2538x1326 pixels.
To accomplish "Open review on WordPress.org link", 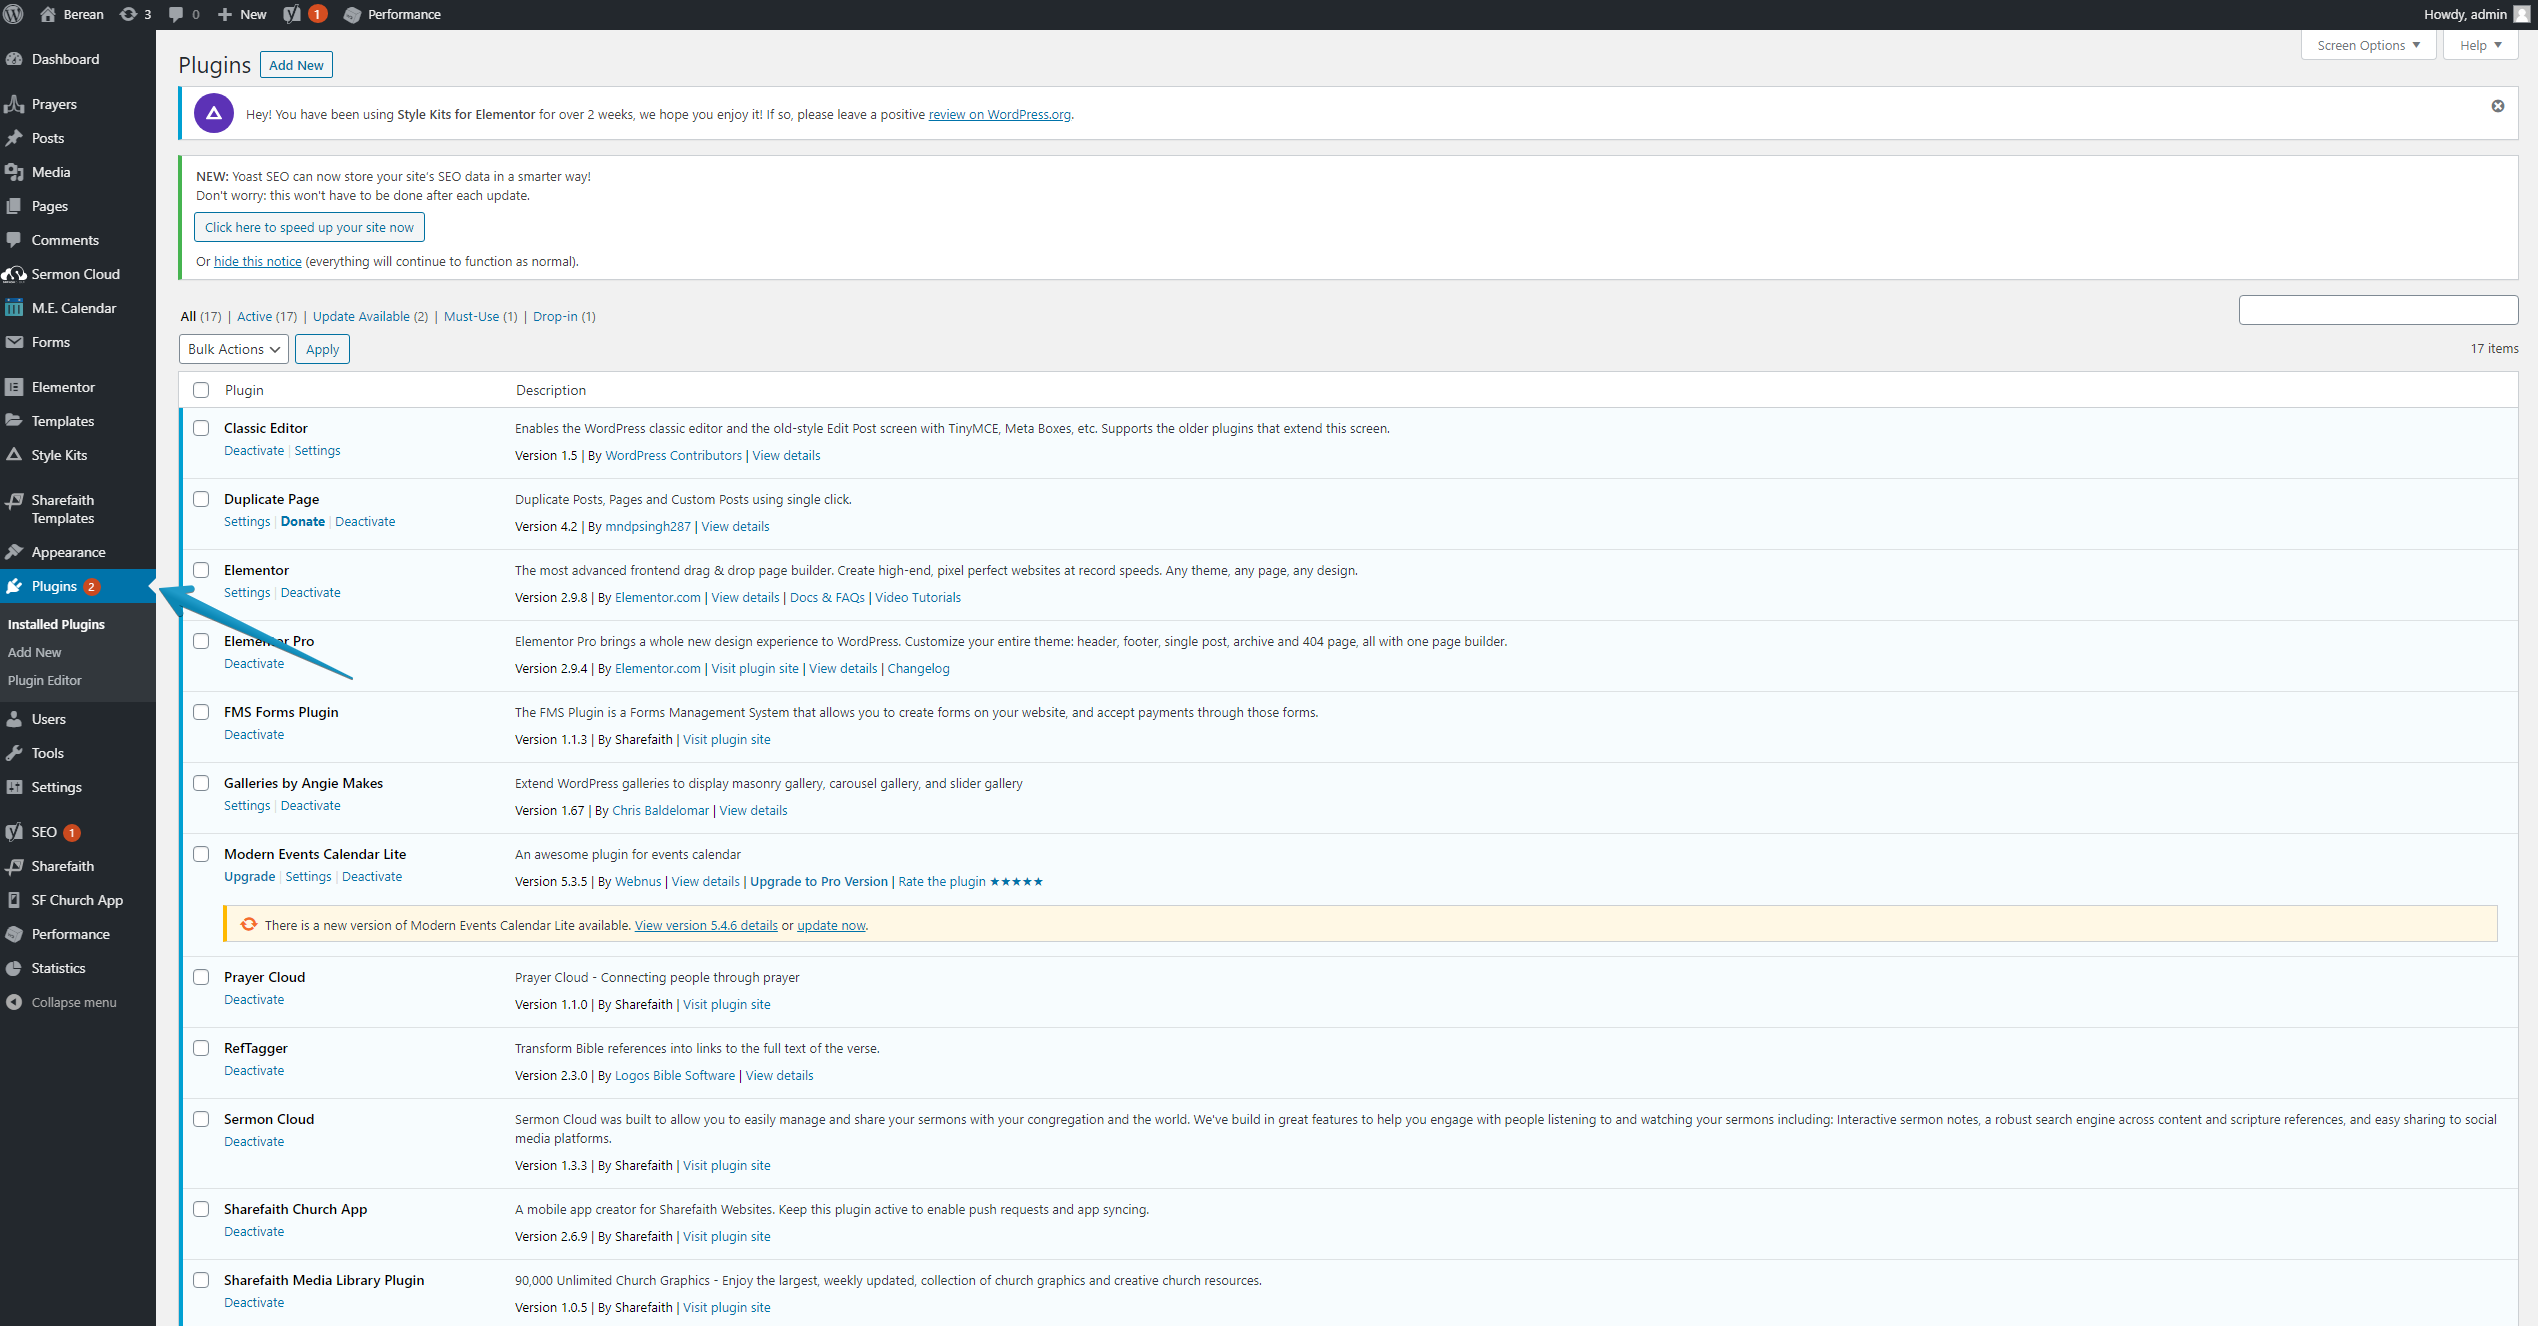I will pyautogui.click(x=999, y=114).
